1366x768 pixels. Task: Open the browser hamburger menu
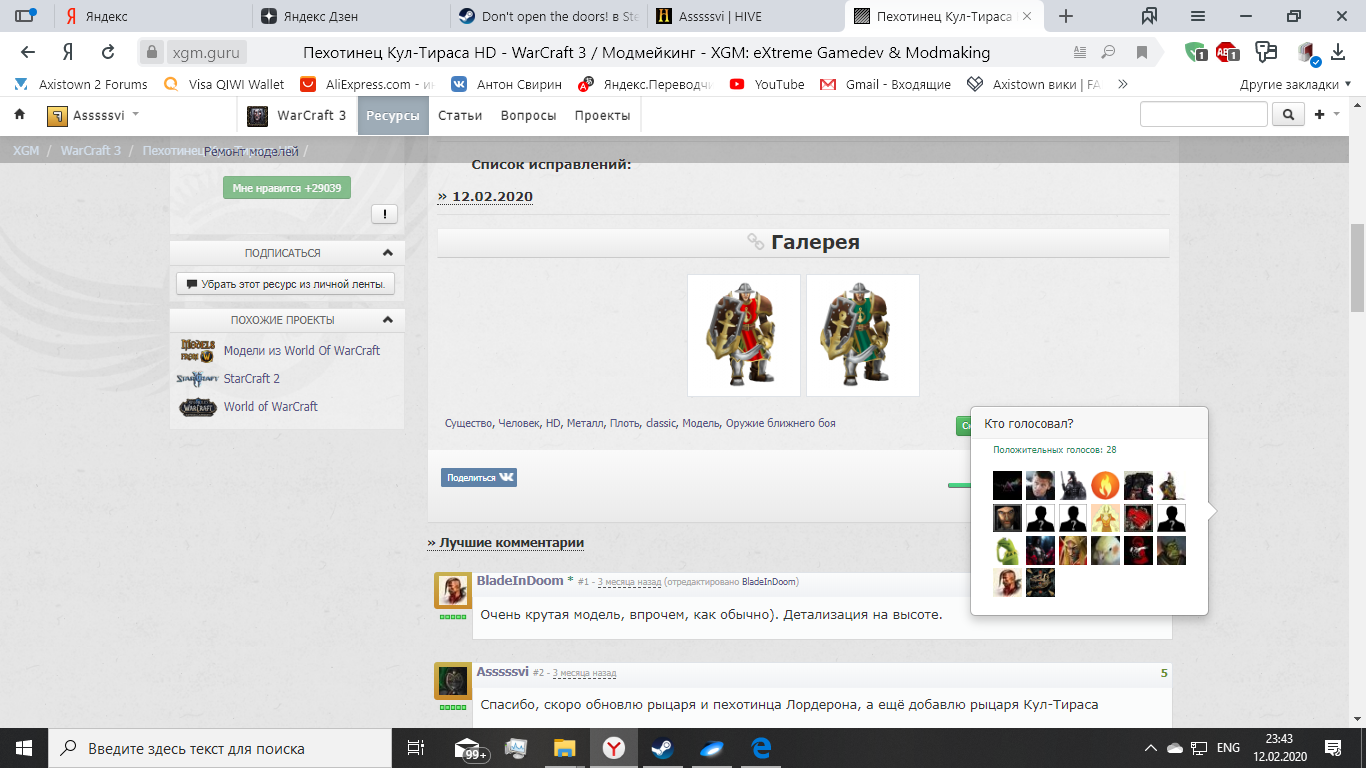[1198, 16]
